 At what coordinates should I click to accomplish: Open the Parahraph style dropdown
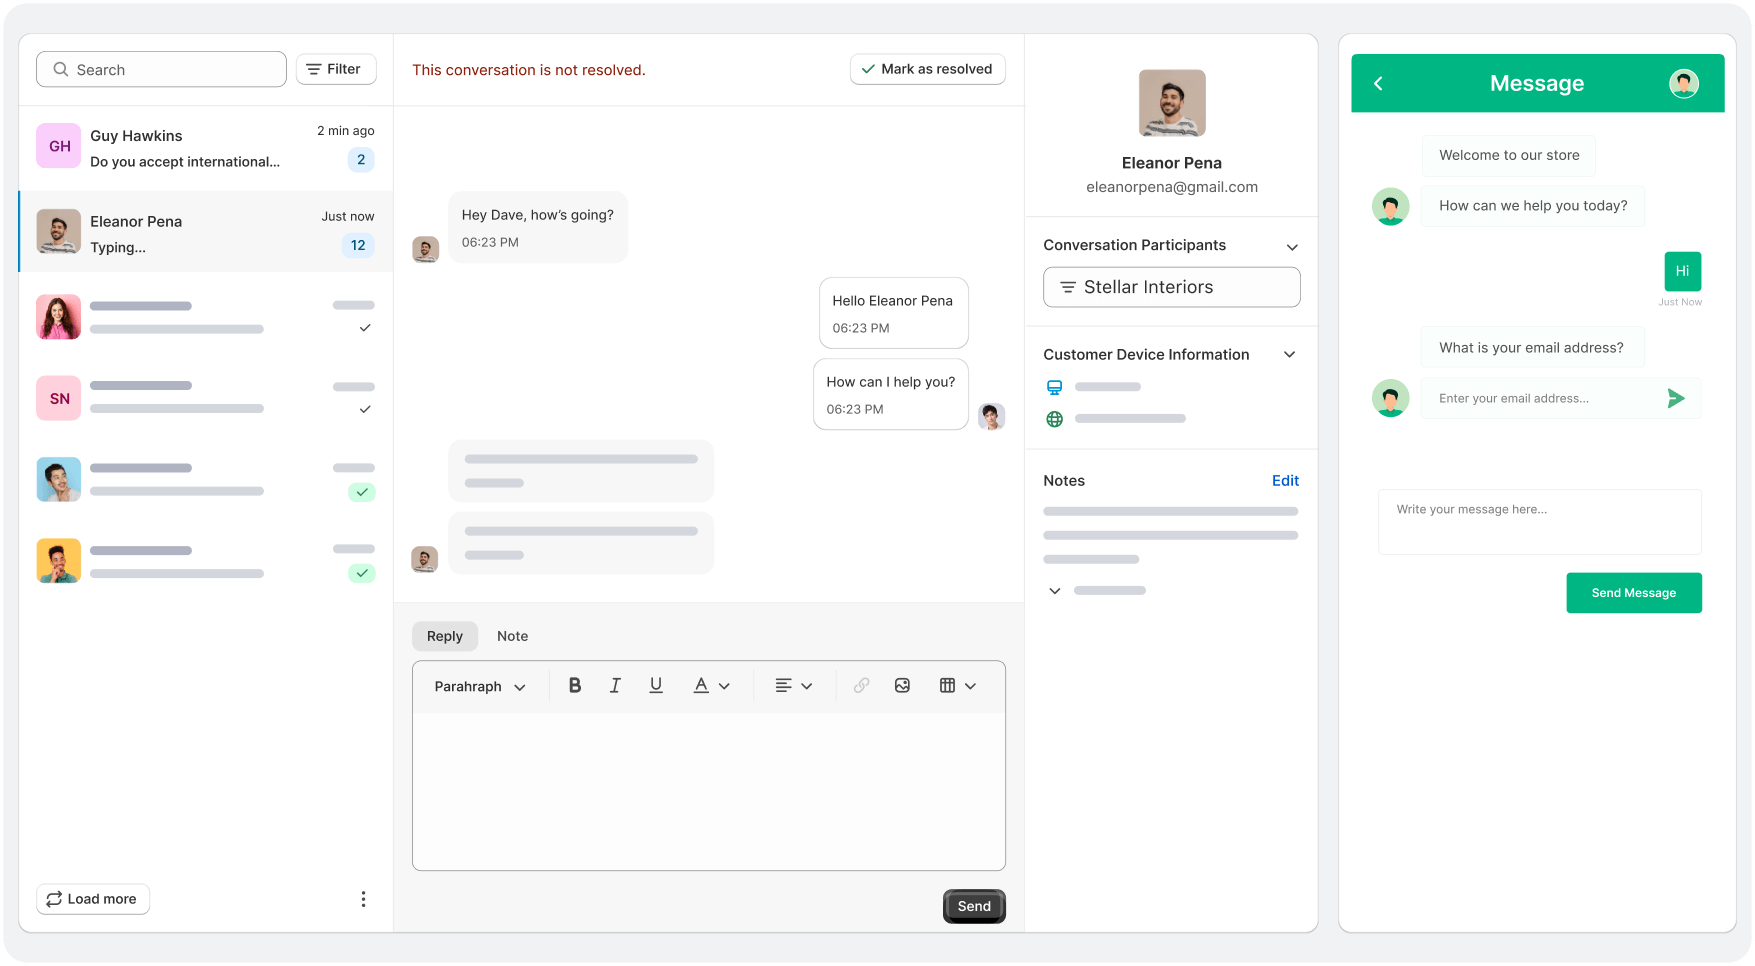[479, 686]
